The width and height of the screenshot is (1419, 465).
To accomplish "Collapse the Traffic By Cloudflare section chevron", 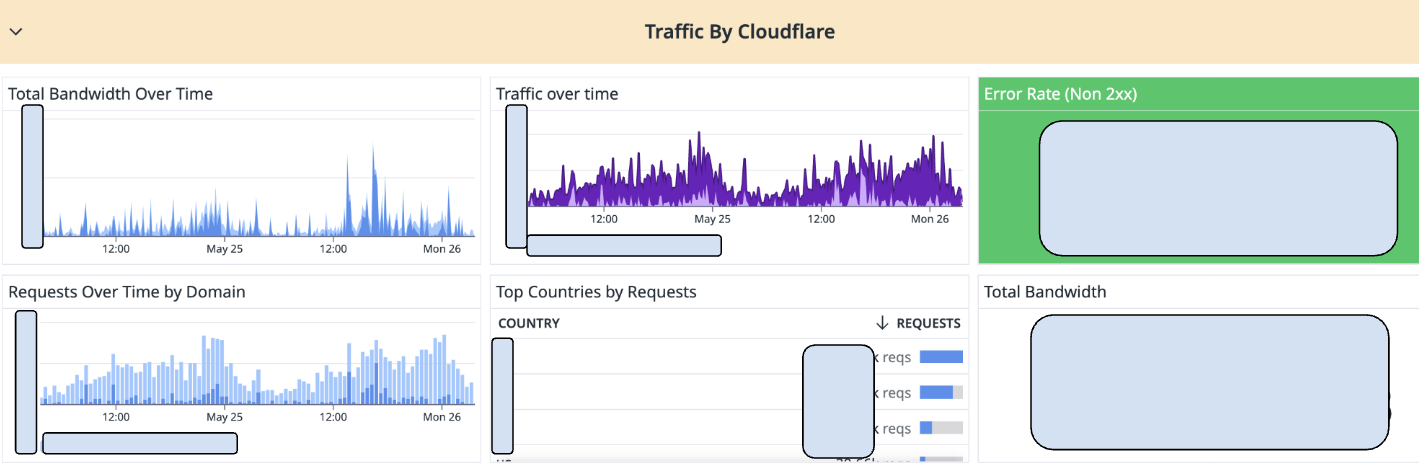I will point(16,32).
